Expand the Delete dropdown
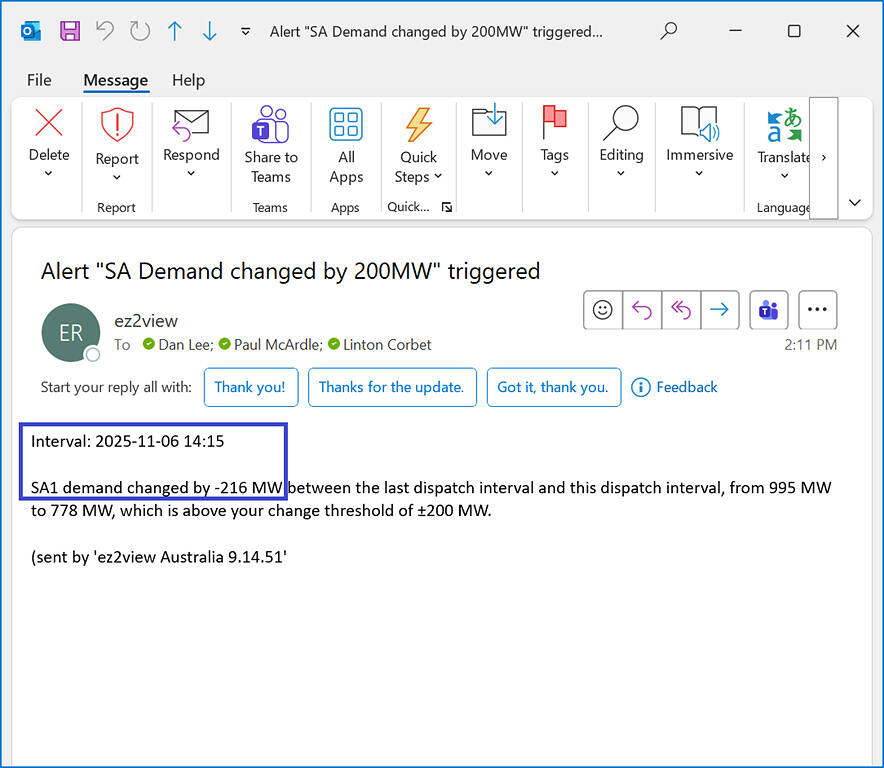 (48, 174)
